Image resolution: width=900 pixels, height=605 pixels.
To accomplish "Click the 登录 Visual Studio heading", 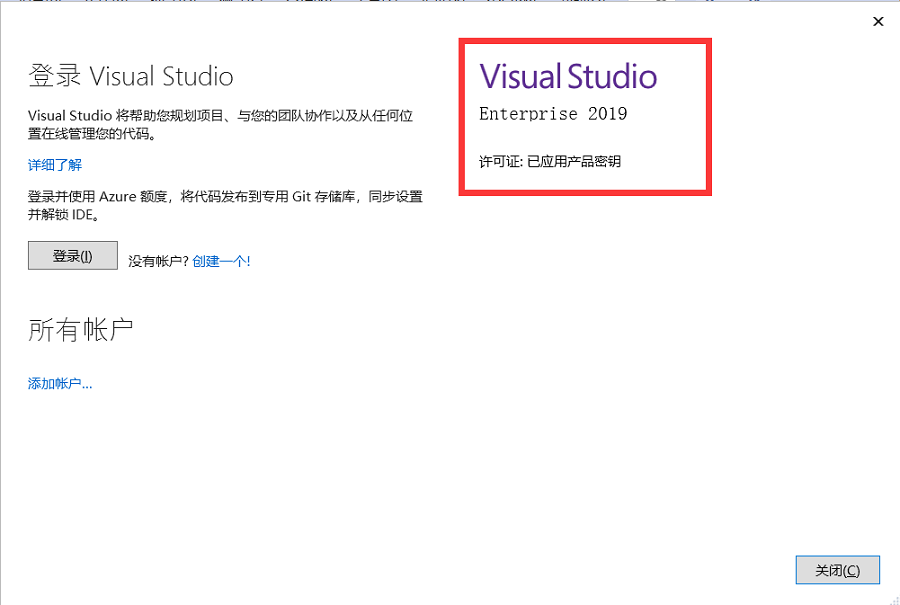I will point(131,76).
